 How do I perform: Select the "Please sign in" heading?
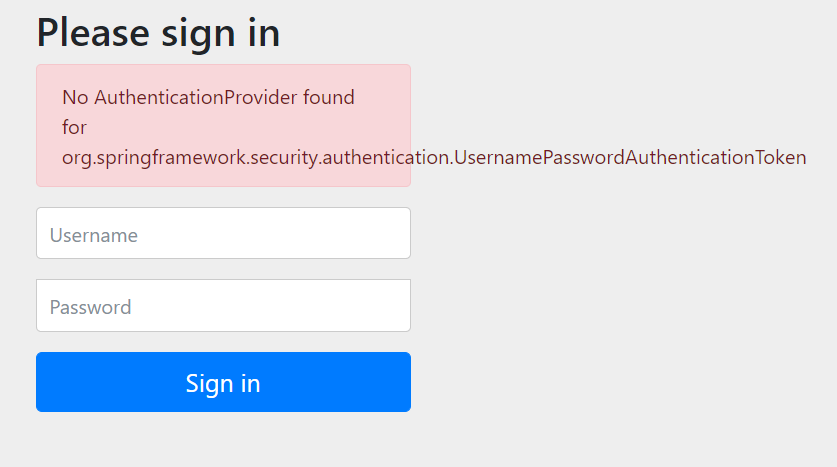click(x=158, y=34)
